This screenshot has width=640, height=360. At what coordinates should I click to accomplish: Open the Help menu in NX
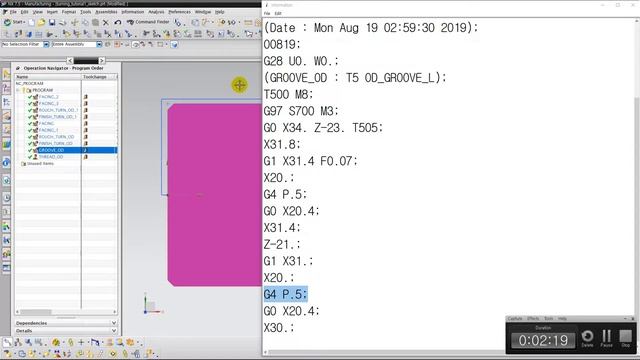tap(220, 12)
